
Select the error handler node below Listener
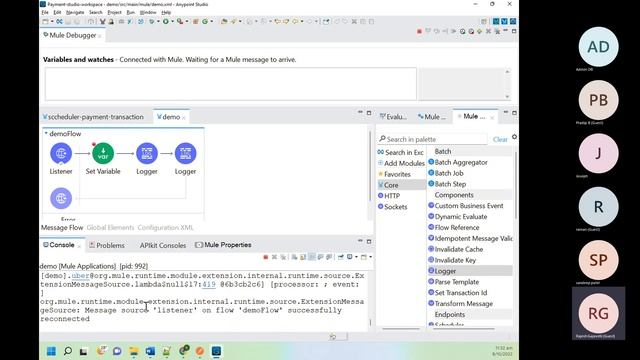tap(61, 198)
